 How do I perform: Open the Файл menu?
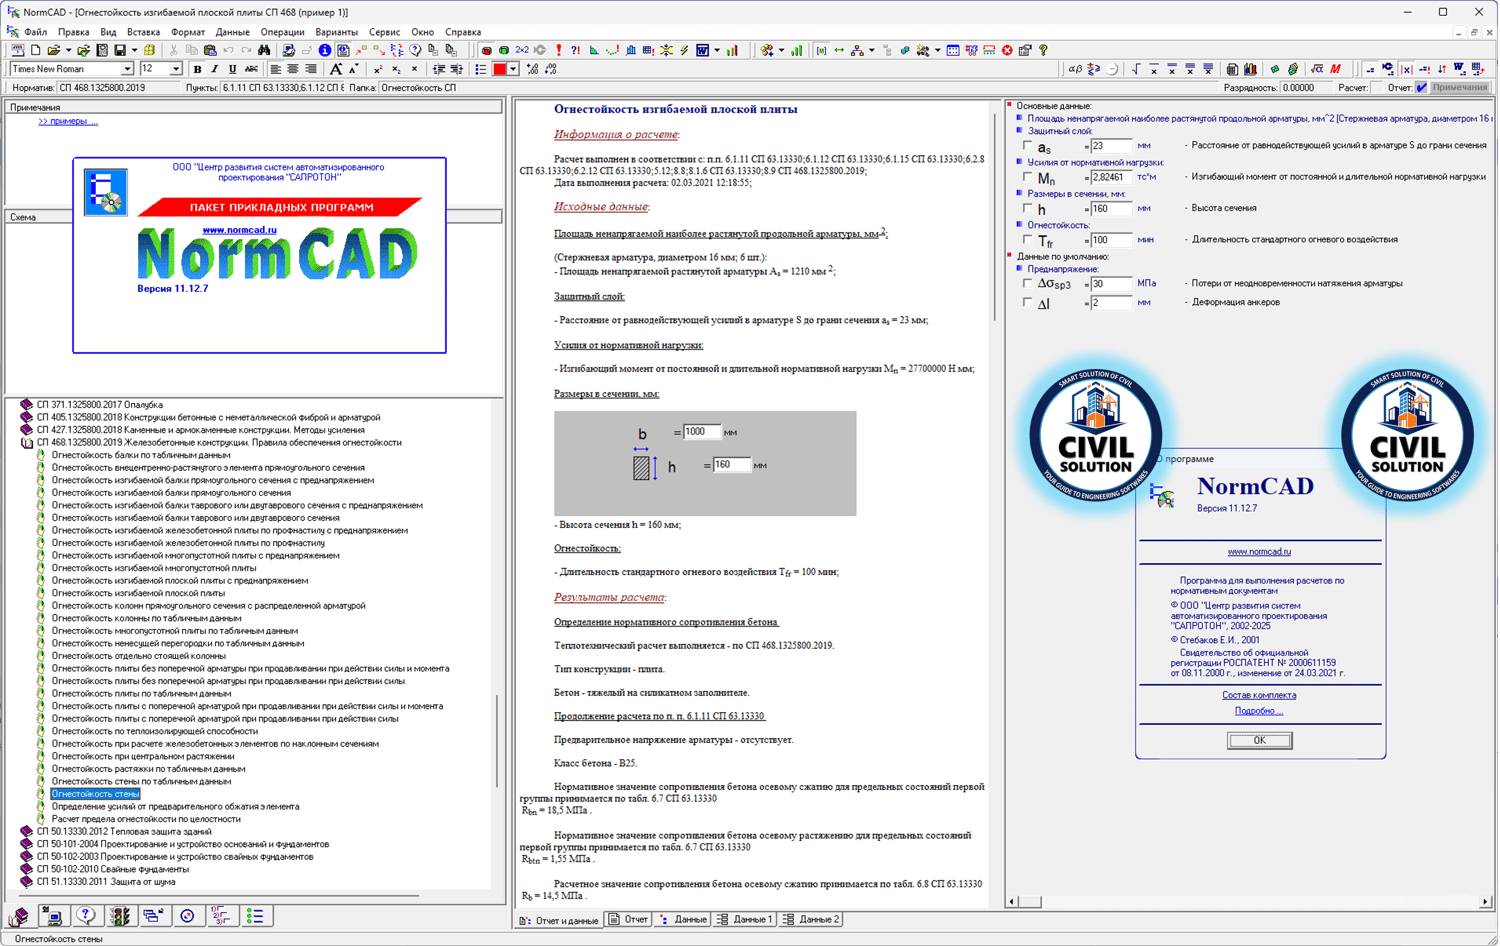pyautogui.click(x=35, y=32)
